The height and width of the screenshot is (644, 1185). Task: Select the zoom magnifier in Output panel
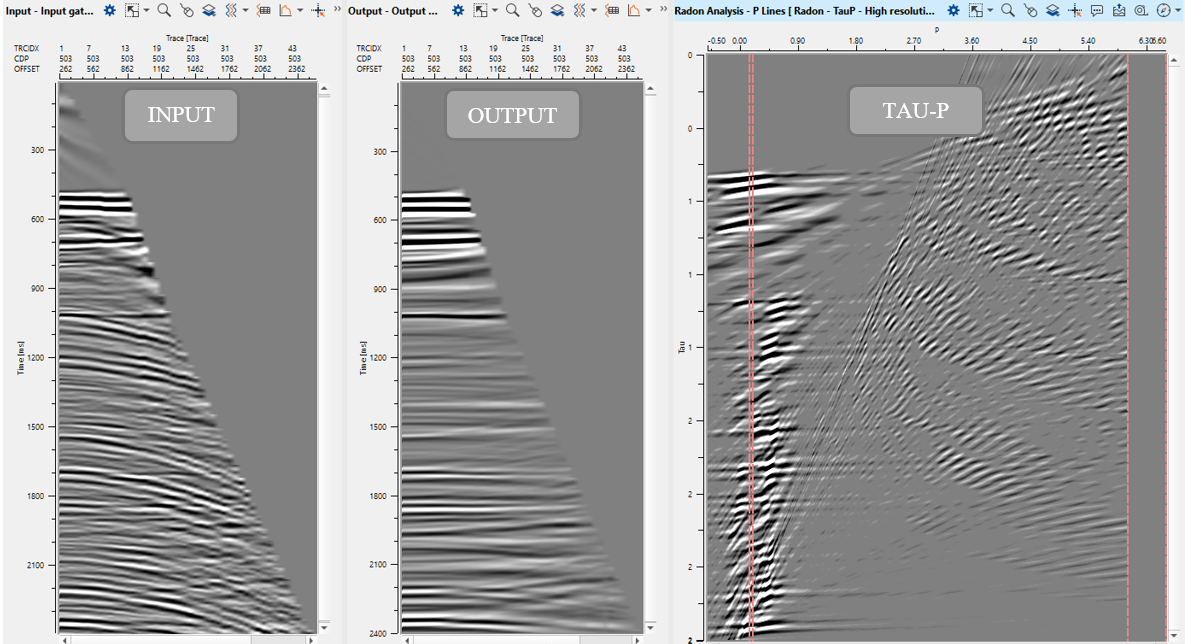(x=512, y=10)
